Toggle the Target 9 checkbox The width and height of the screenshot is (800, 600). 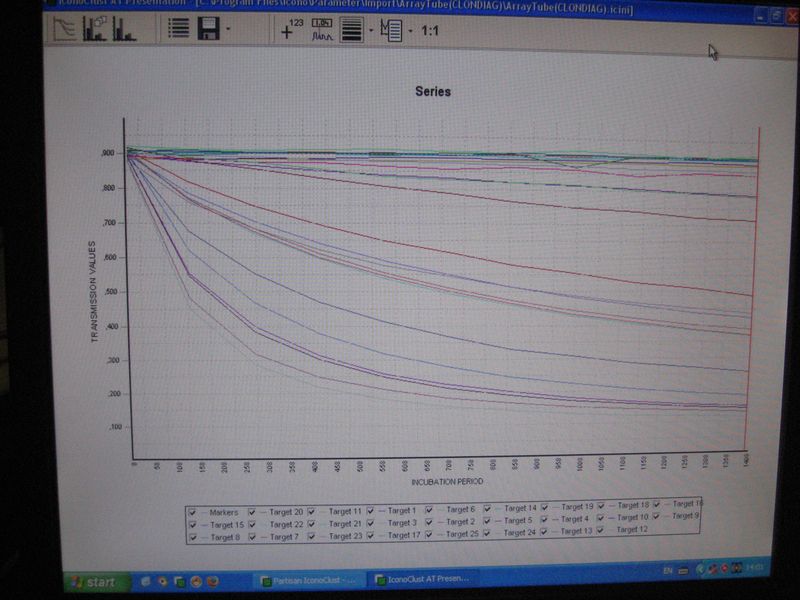coord(656,516)
